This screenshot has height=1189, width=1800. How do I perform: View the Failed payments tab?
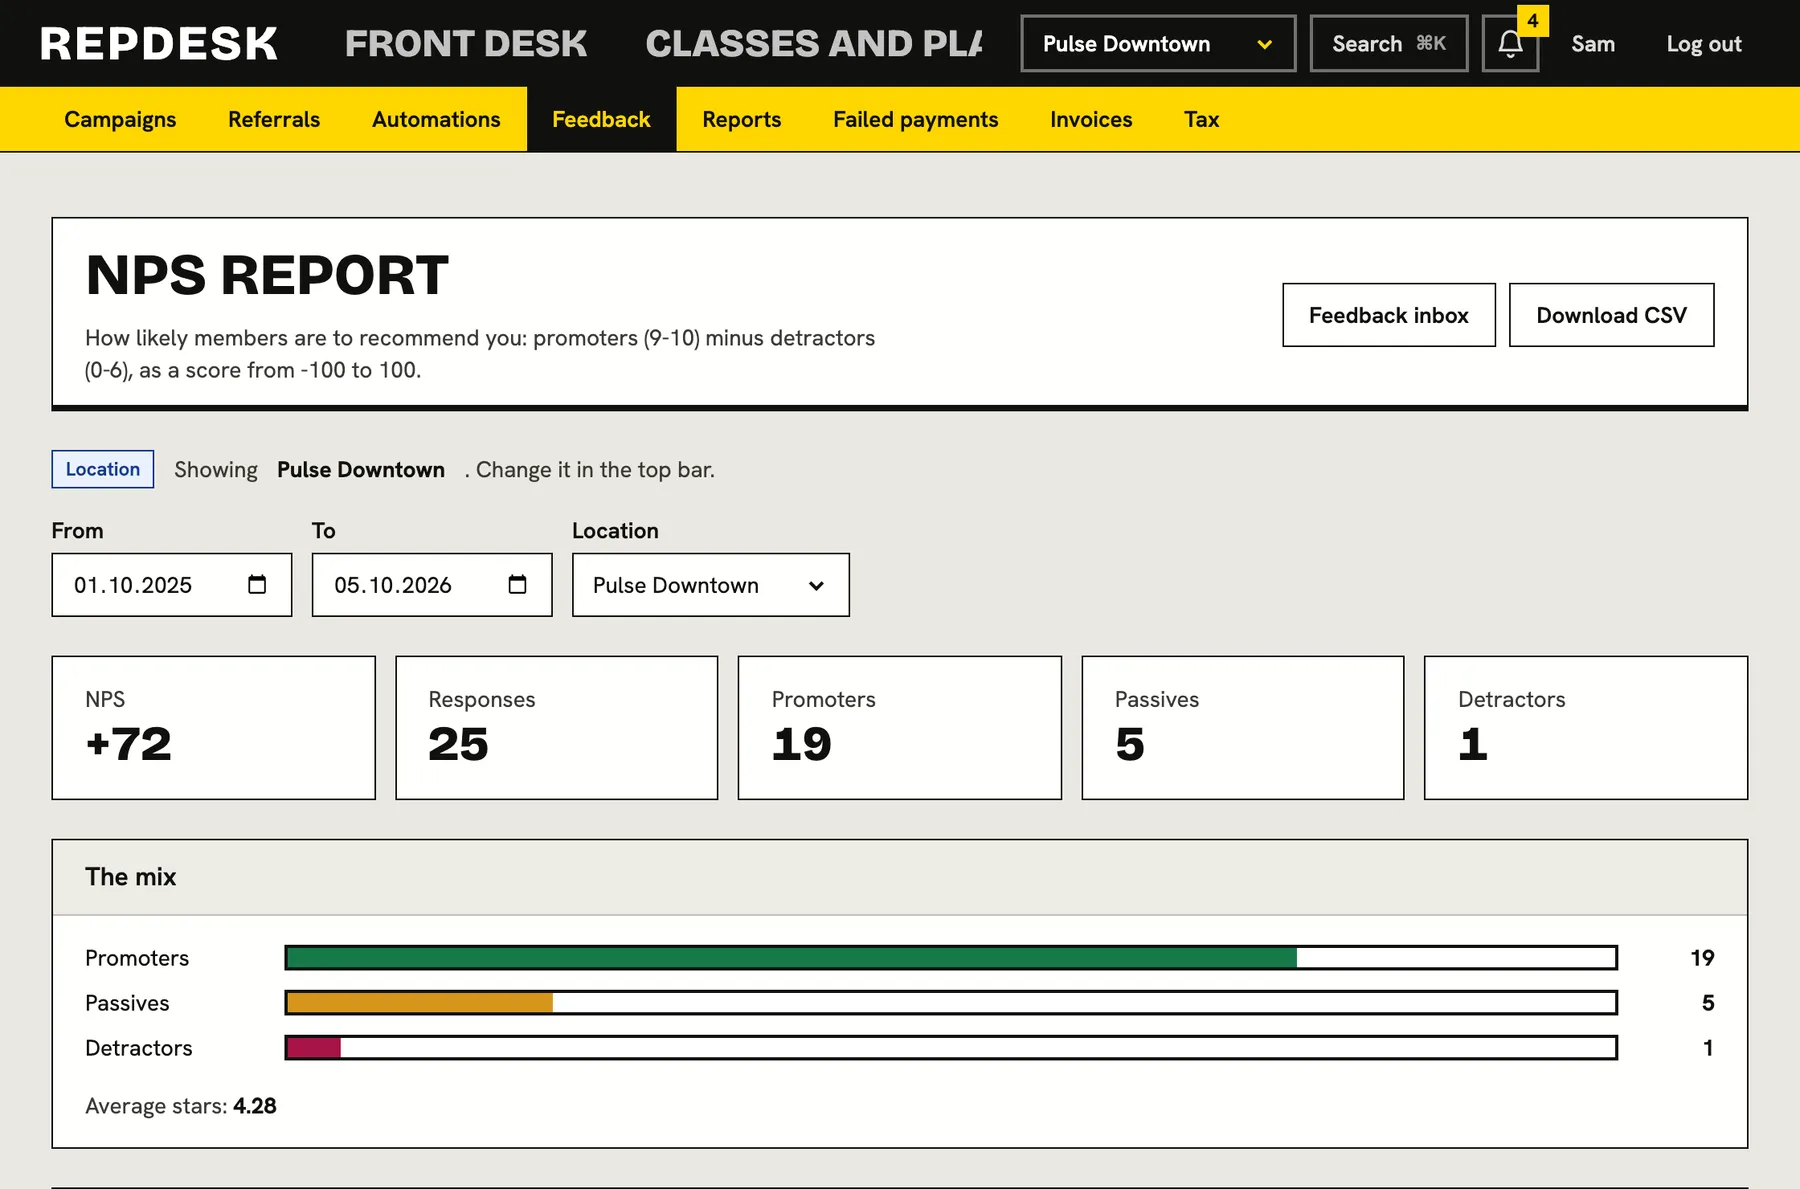tap(915, 119)
